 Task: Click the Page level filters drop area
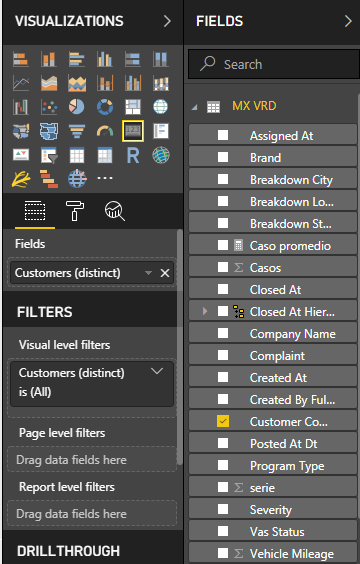point(92,459)
